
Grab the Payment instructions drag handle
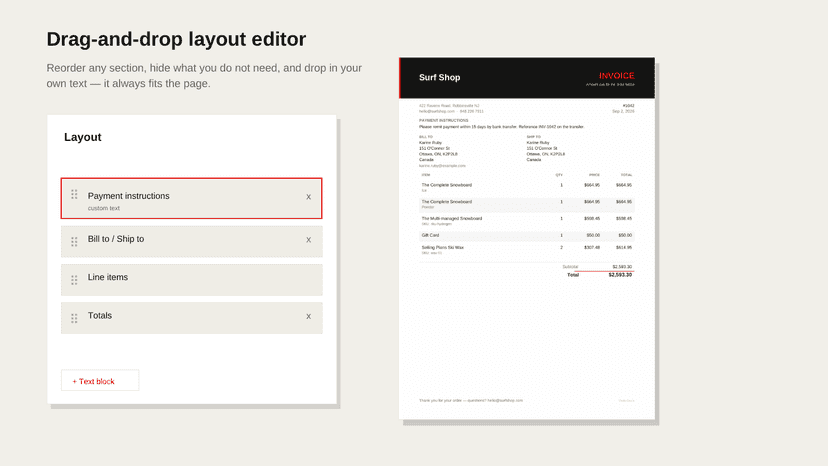74,195
